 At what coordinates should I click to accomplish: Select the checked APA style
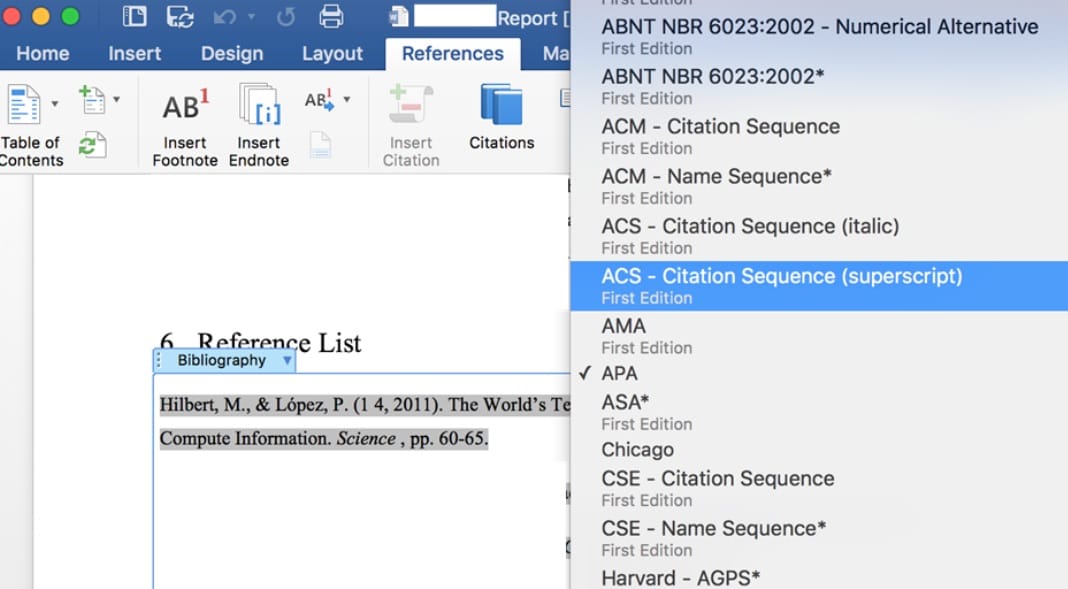pyautogui.click(x=819, y=373)
